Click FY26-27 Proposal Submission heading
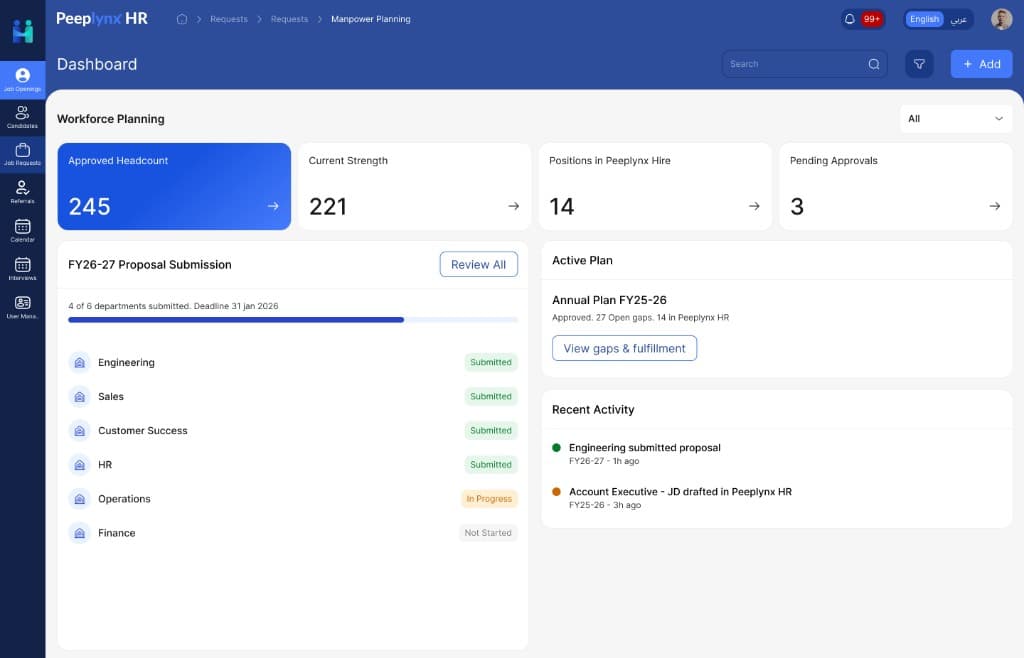1024x658 pixels. (x=150, y=264)
